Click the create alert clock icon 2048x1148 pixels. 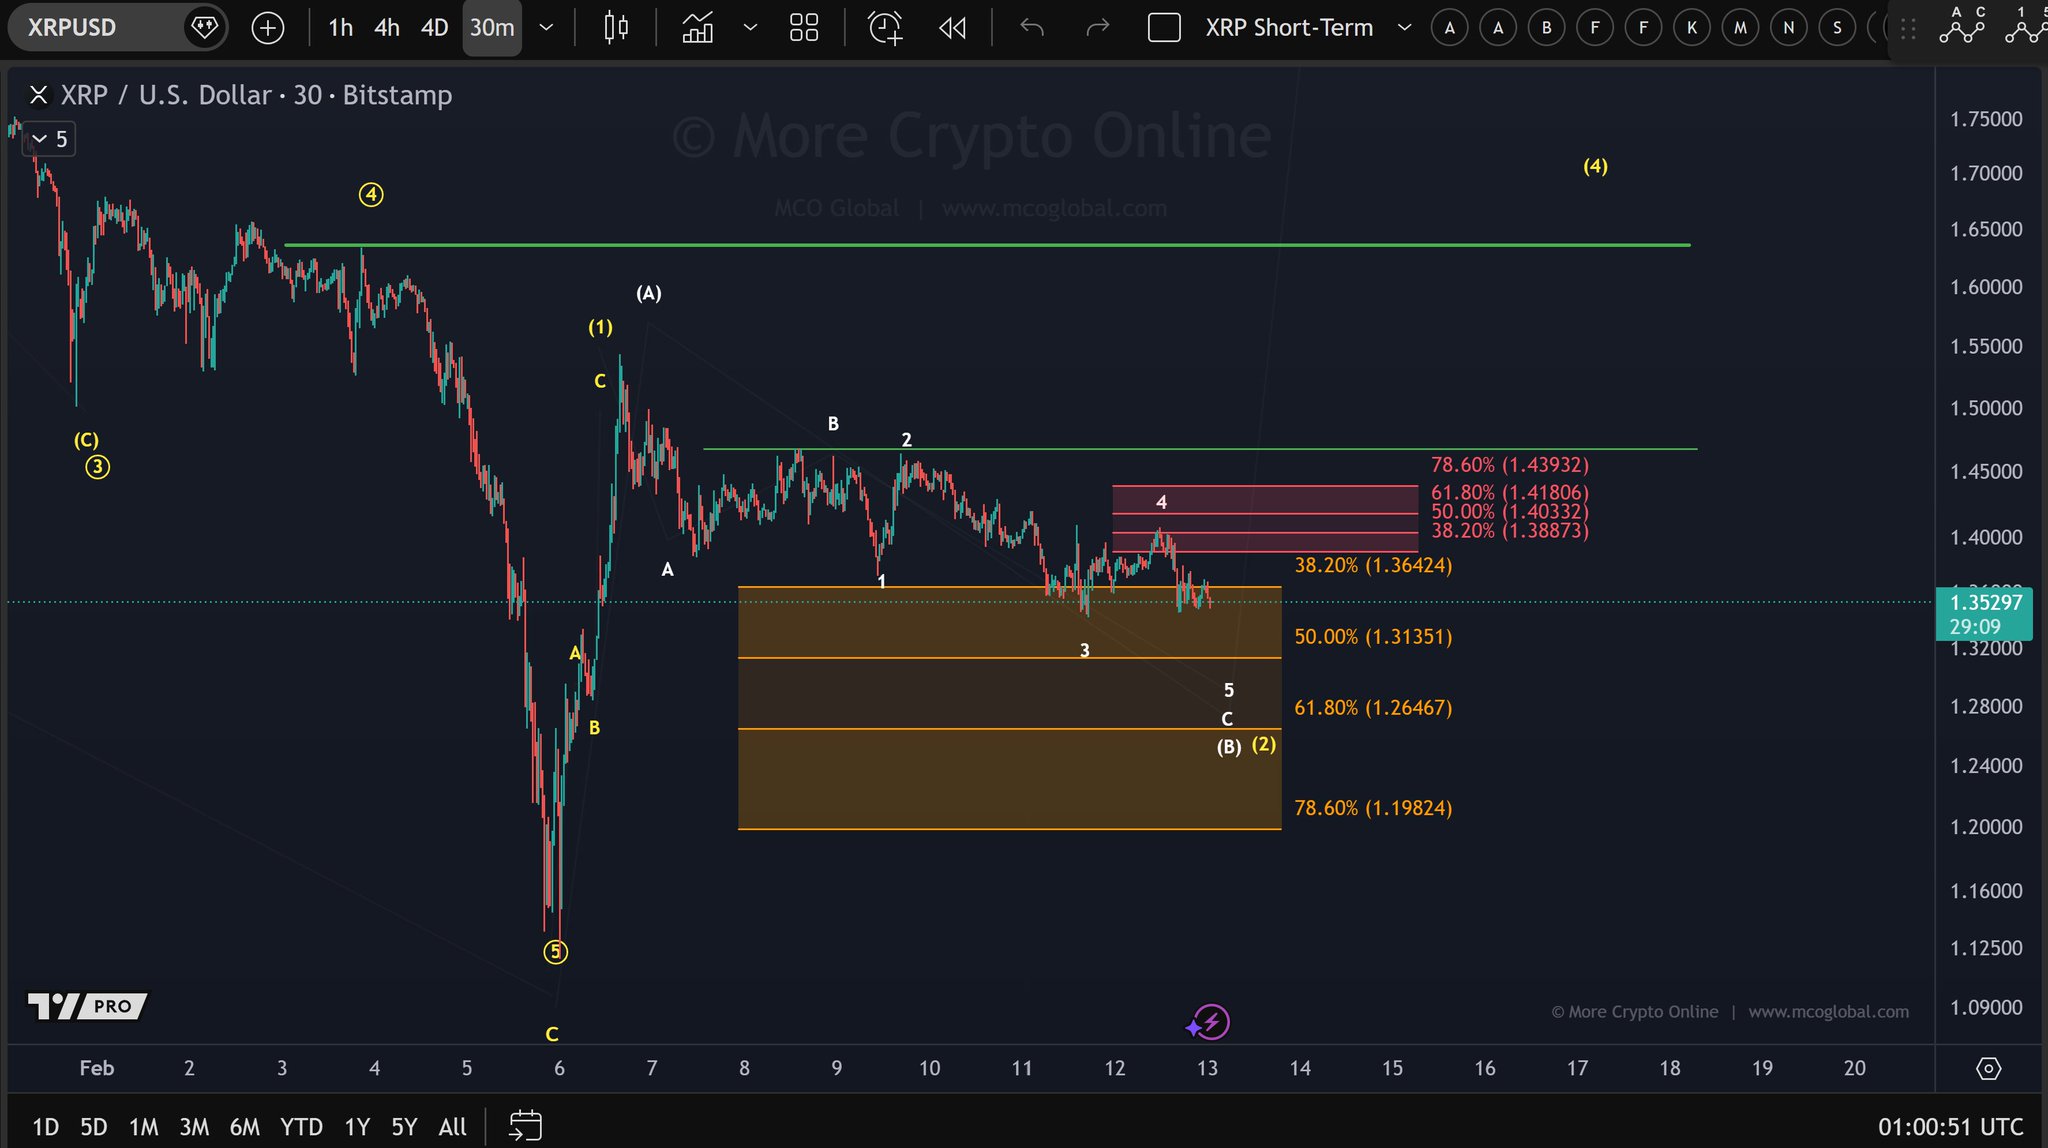885,28
